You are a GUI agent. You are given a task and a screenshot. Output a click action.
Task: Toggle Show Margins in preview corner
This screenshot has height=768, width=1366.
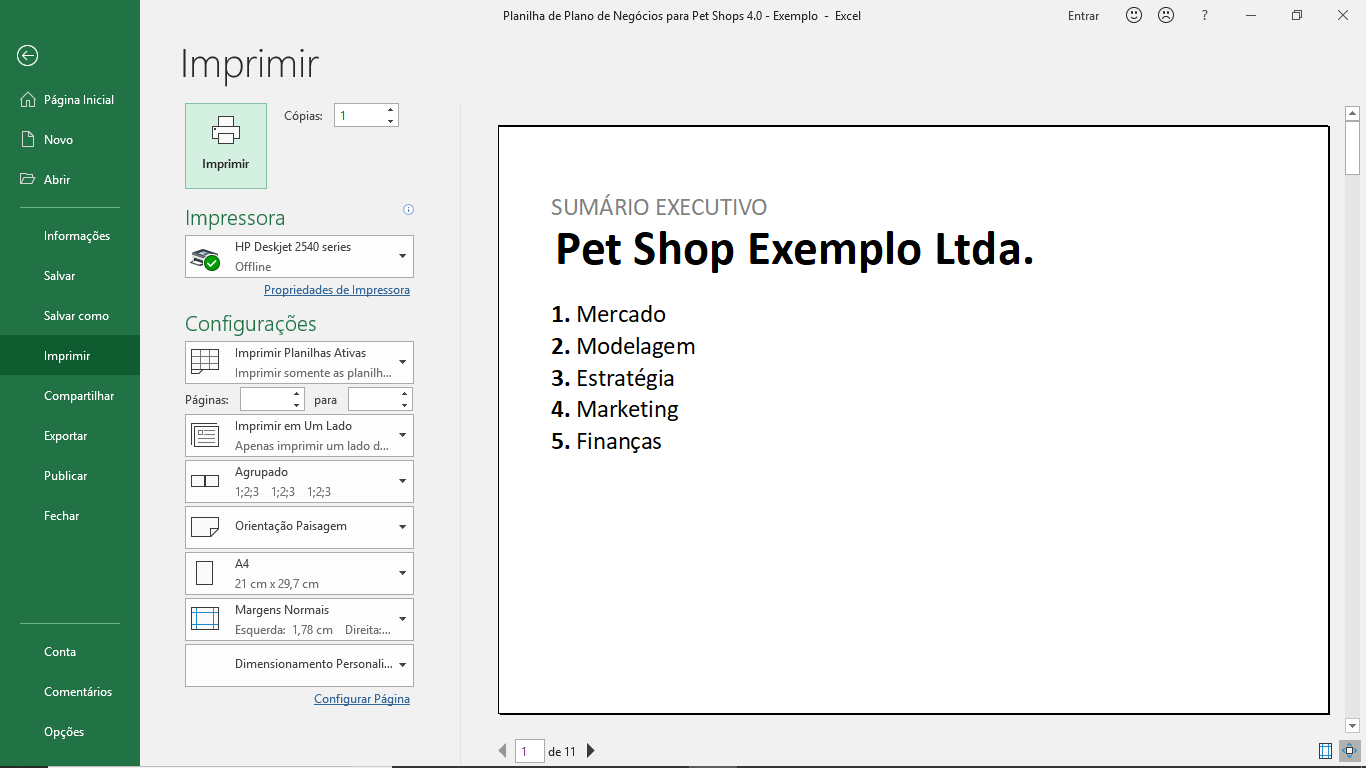point(1325,751)
